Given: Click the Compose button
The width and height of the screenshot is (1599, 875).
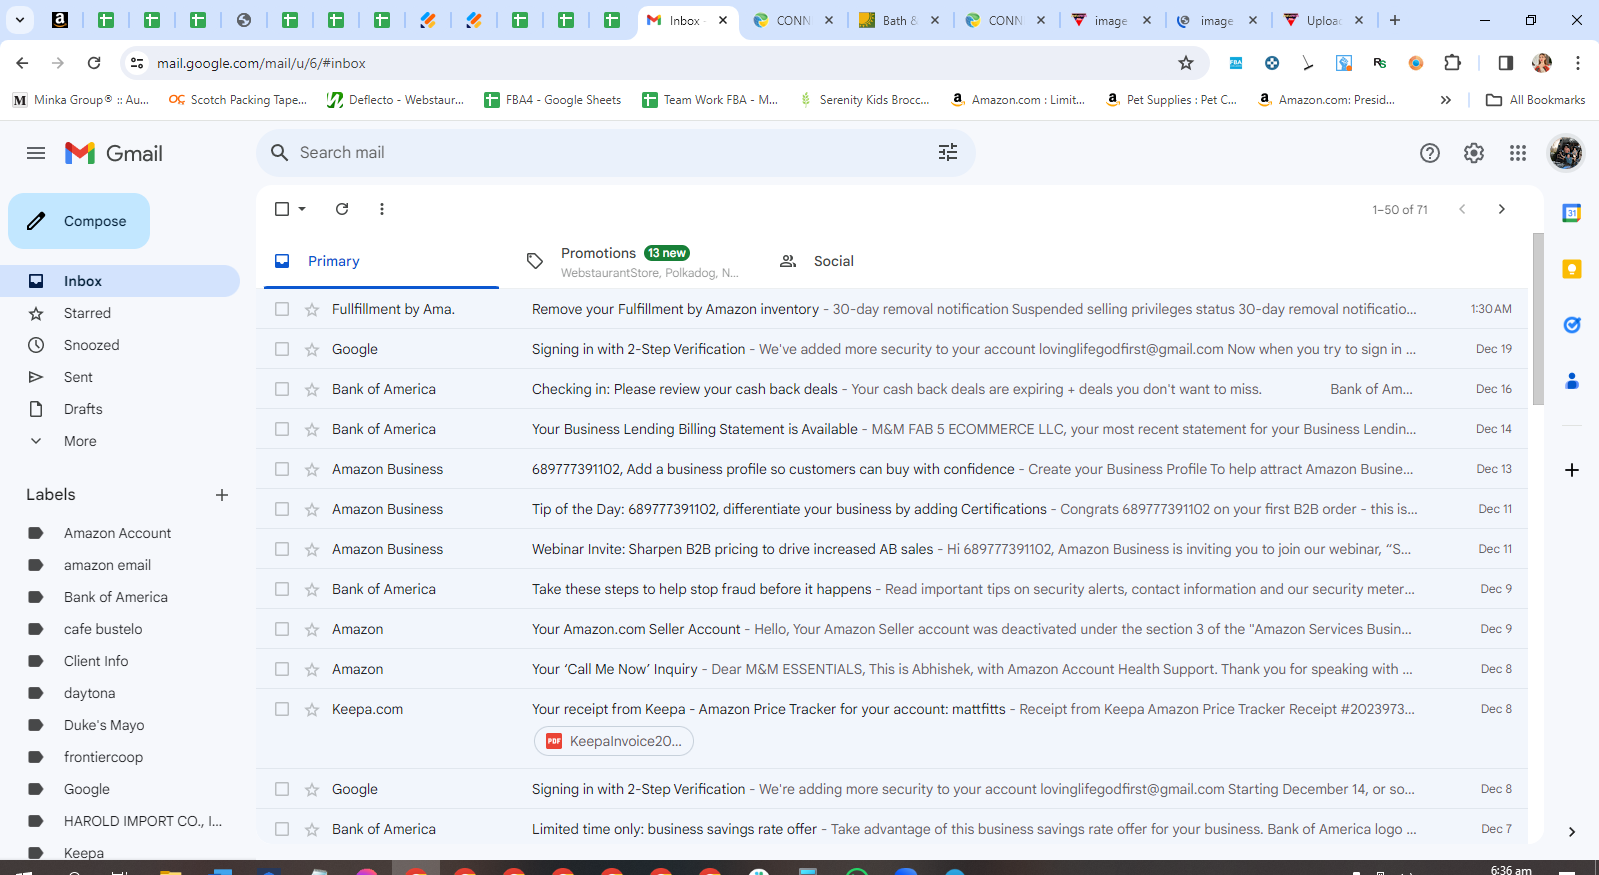Looking at the screenshot, I should [x=79, y=221].
